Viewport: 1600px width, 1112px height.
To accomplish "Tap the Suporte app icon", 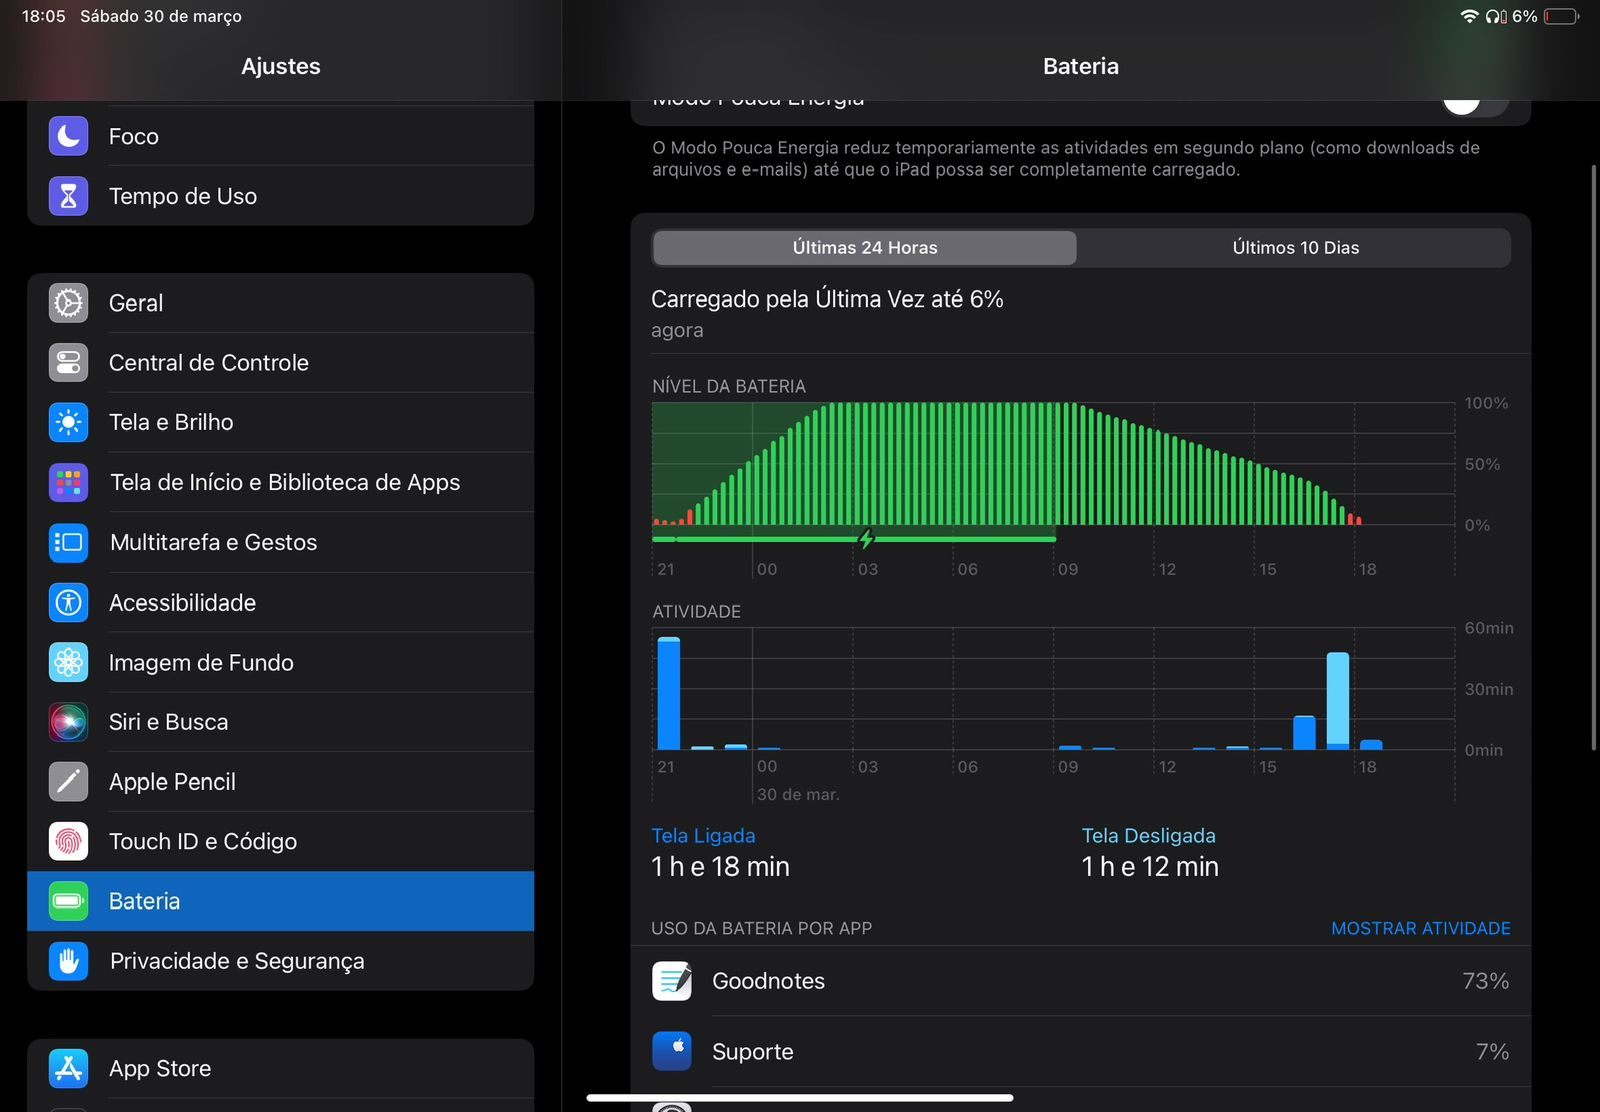I will (672, 1051).
